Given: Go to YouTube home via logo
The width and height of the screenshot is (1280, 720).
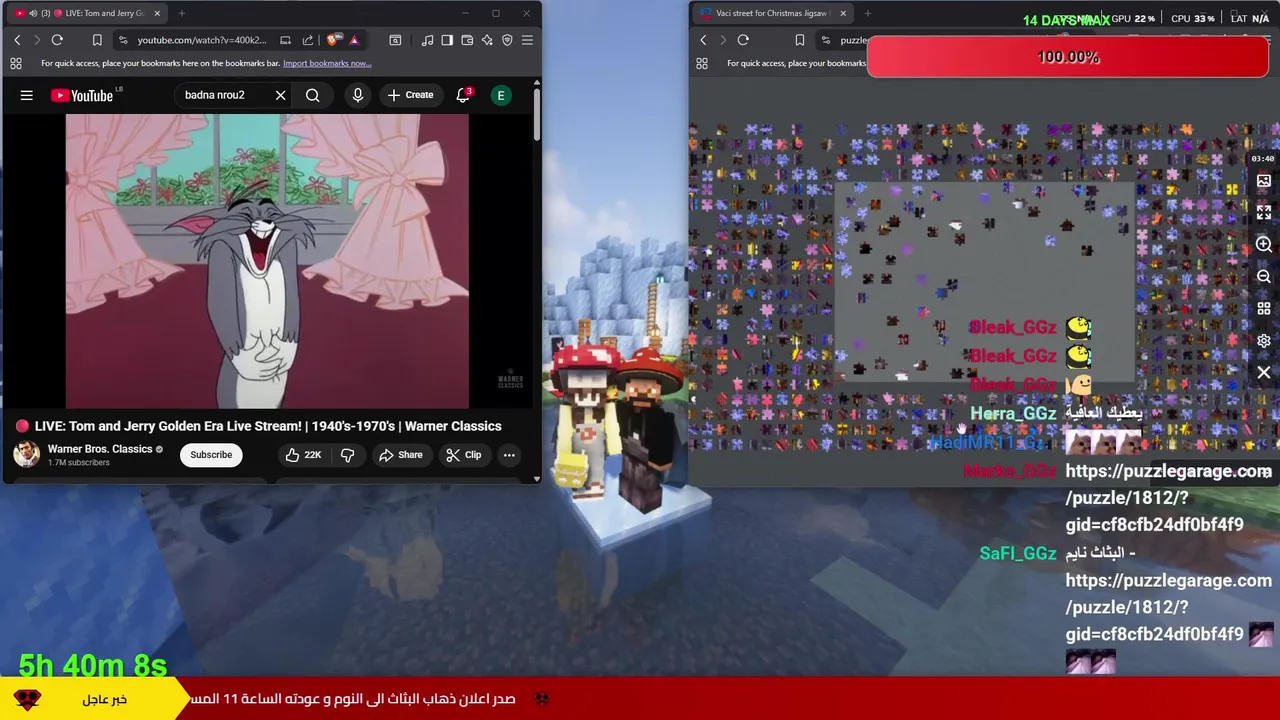Looking at the screenshot, I should (x=83, y=95).
